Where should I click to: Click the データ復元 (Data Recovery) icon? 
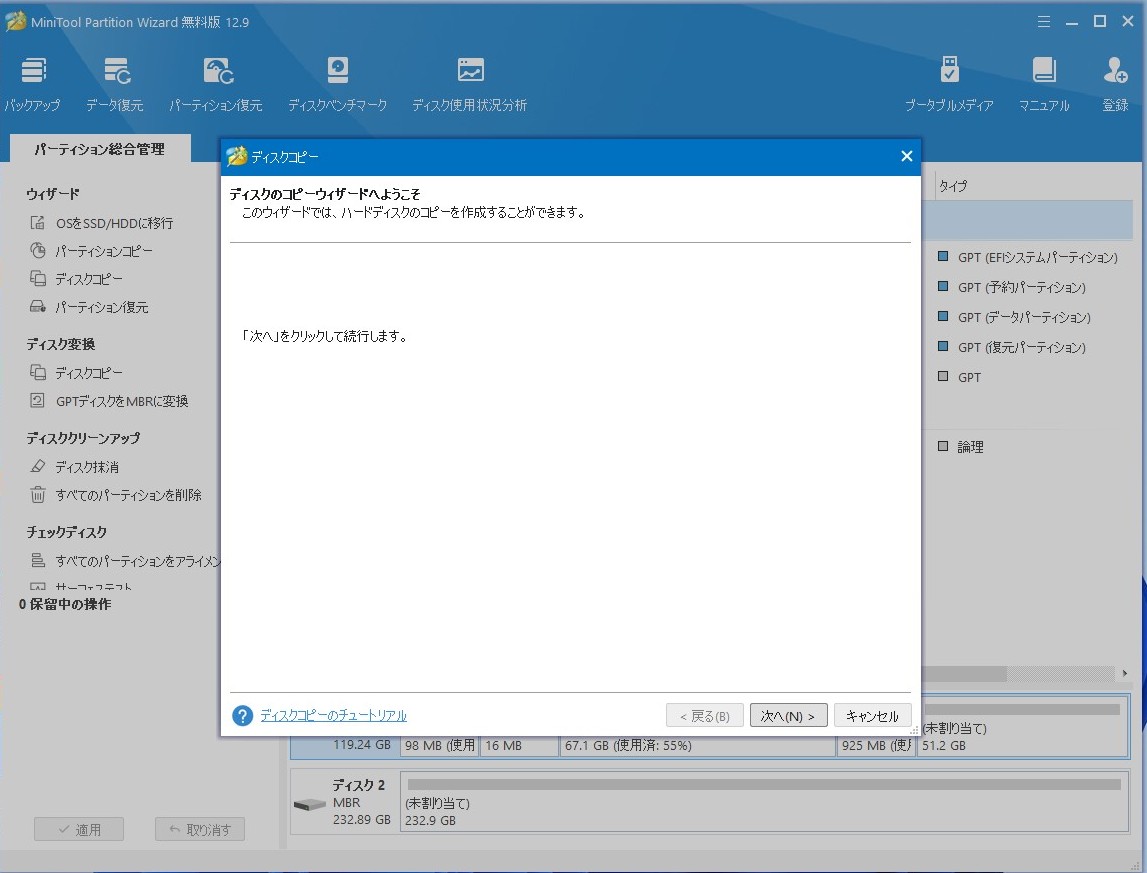(115, 72)
